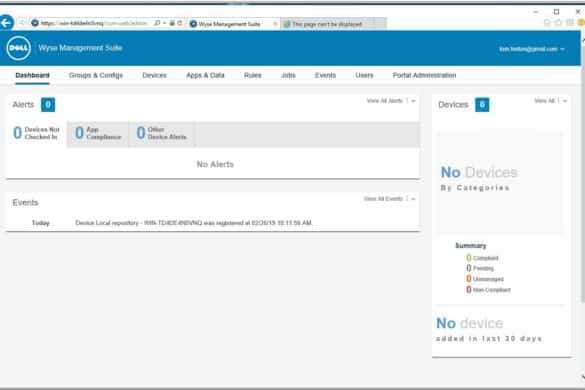The width and height of the screenshot is (585, 390).
Task: Click the search magnifier in address bar
Action: pyautogui.click(x=157, y=23)
